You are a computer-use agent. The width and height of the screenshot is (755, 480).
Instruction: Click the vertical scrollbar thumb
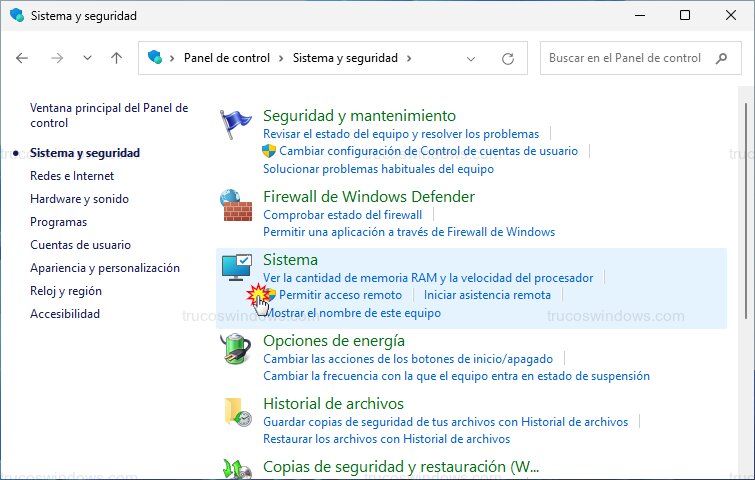(746, 210)
